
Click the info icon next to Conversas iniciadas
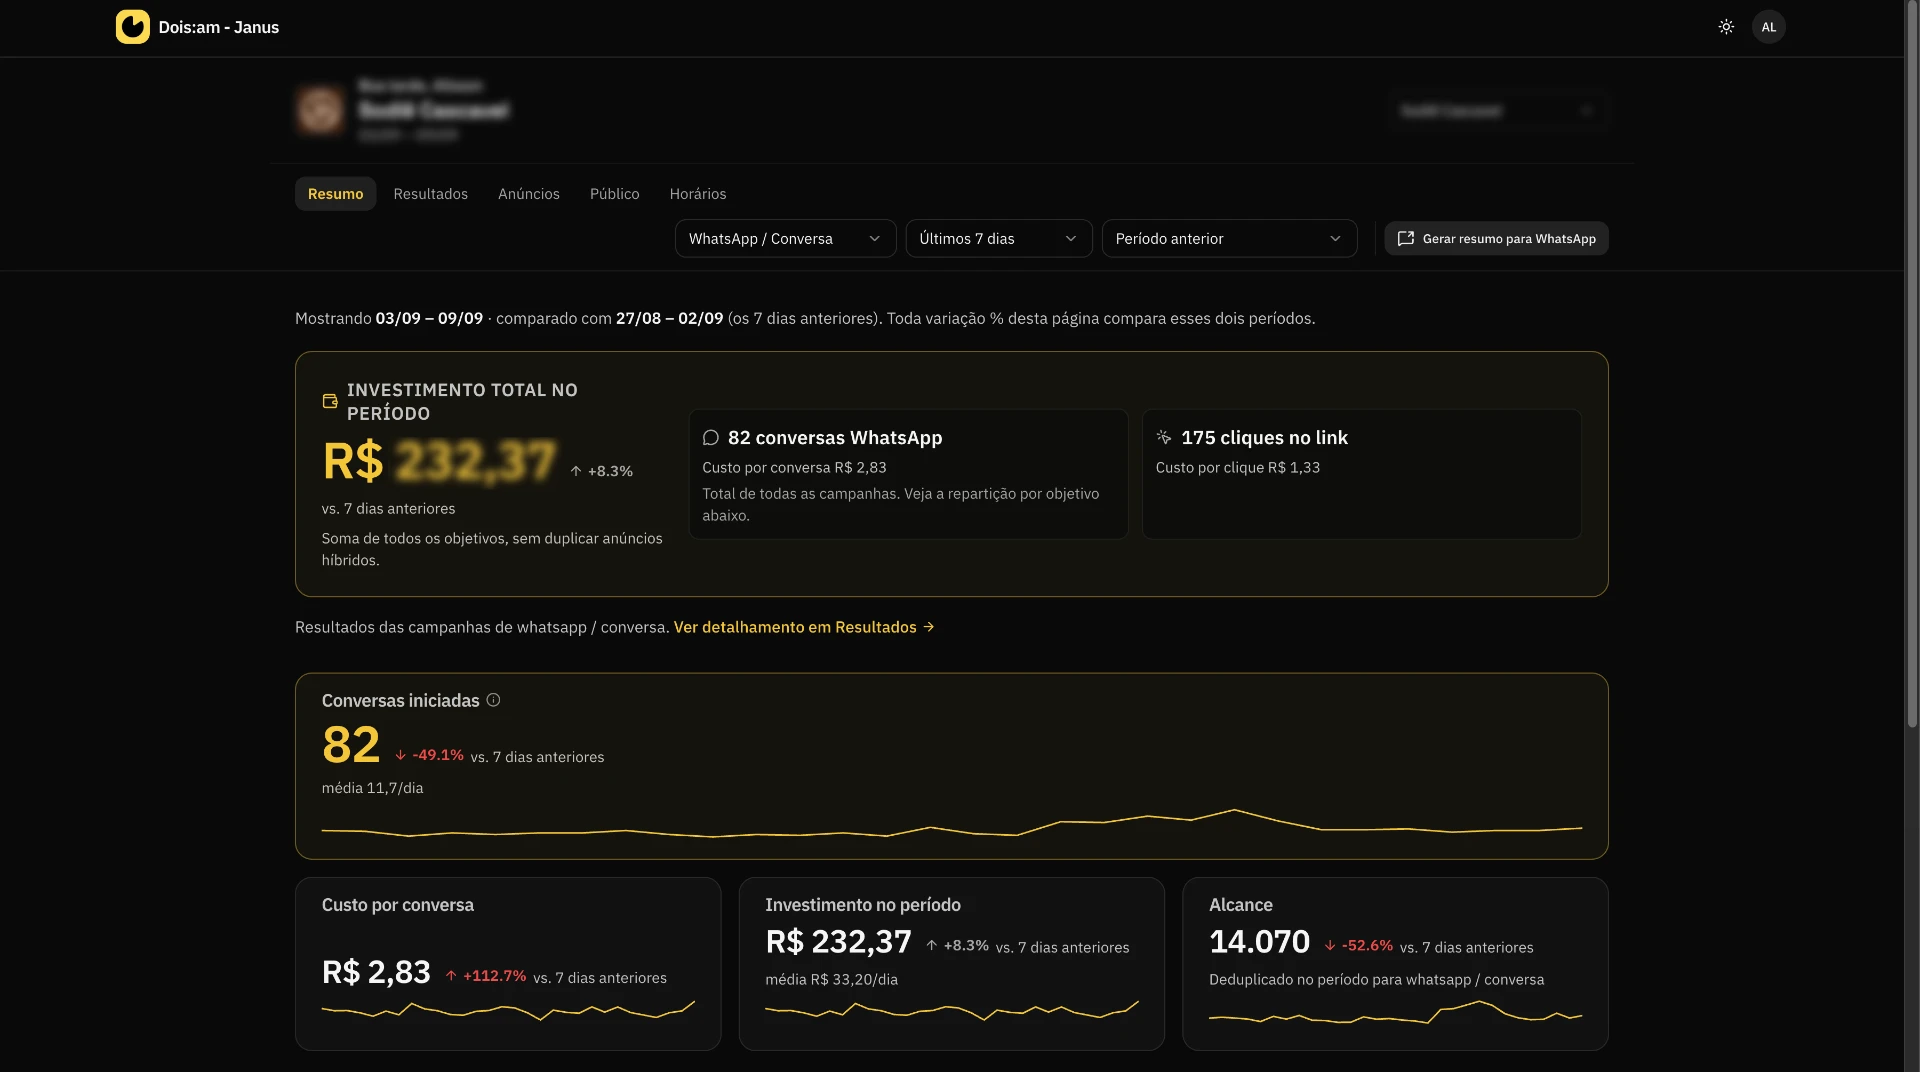[x=493, y=700]
